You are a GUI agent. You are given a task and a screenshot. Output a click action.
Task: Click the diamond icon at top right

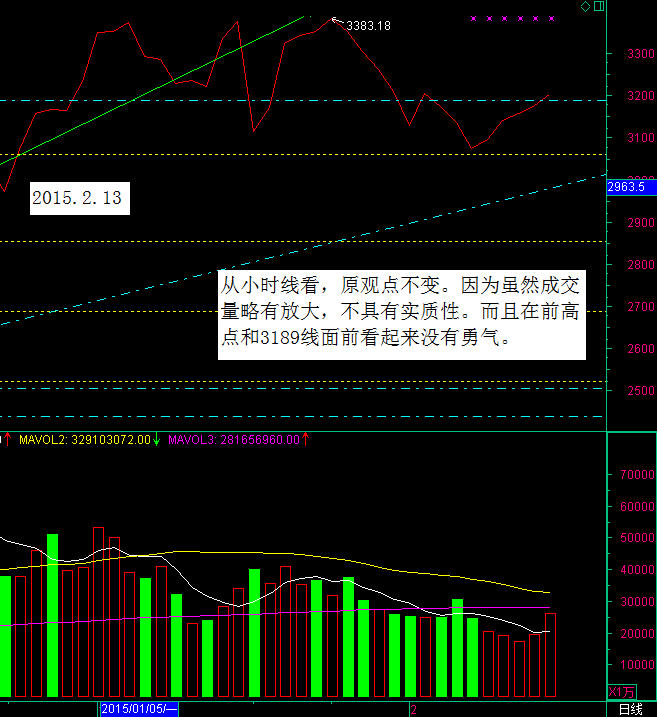(585, 7)
